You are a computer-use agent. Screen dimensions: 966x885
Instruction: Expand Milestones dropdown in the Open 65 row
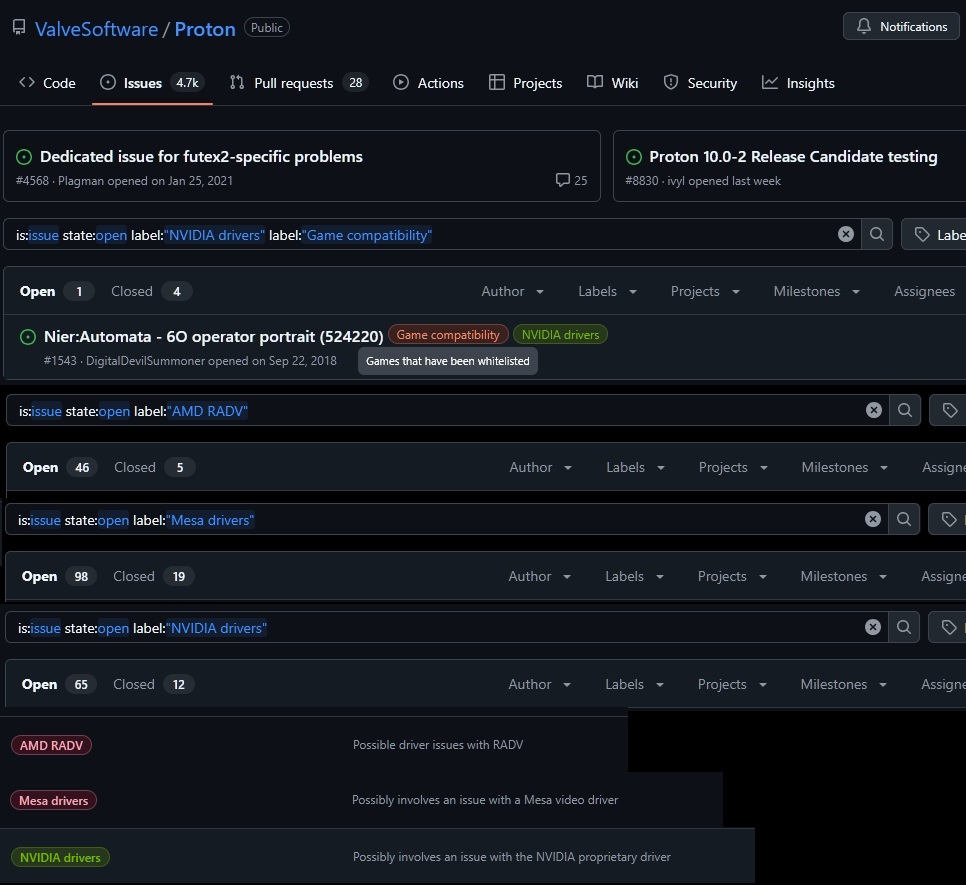843,684
